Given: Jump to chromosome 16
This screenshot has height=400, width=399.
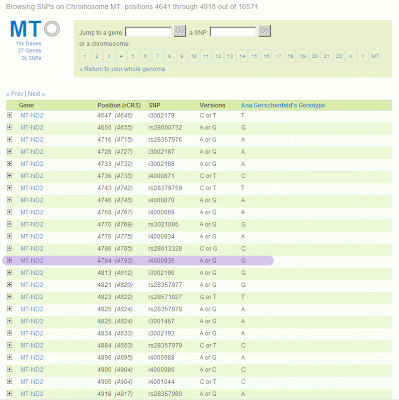Looking at the screenshot, I should [x=266, y=56].
